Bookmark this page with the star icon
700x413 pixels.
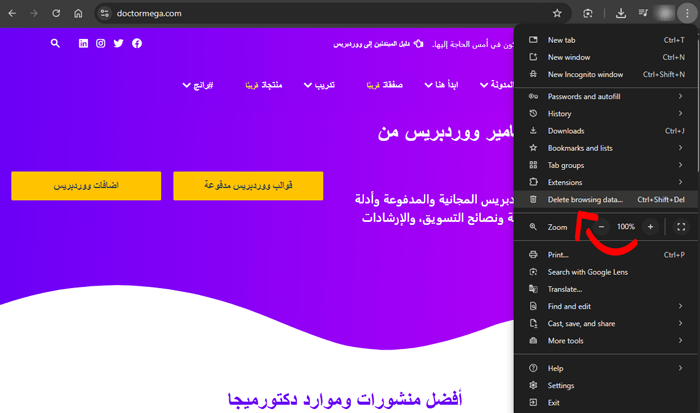[557, 13]
